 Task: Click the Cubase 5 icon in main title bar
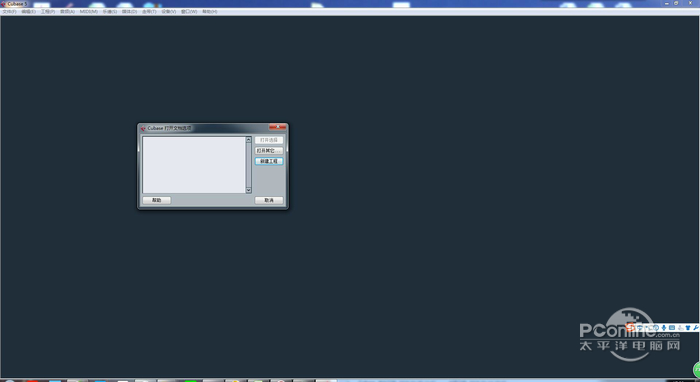coord(4,4)
